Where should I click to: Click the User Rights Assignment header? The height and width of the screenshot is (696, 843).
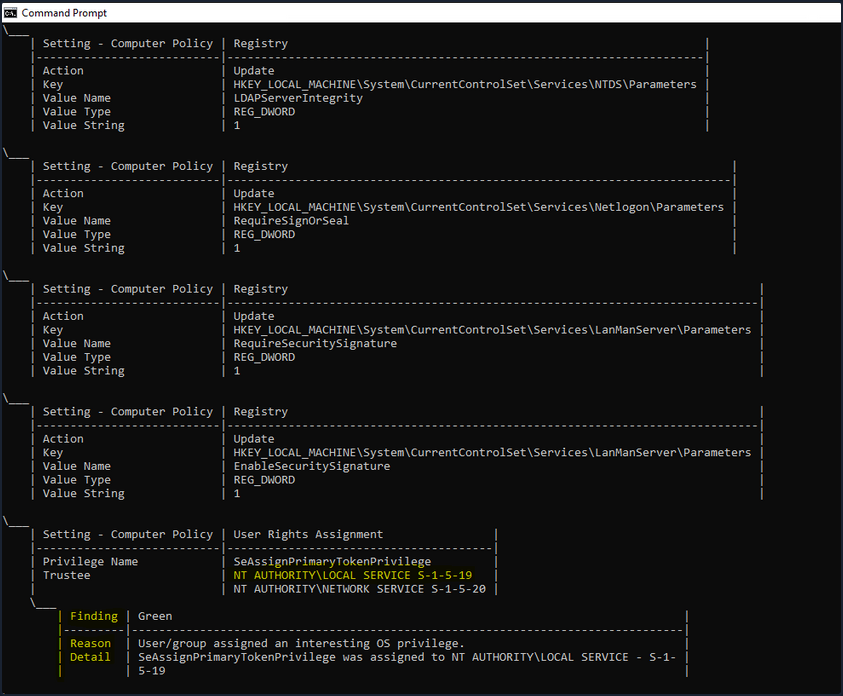308,534
